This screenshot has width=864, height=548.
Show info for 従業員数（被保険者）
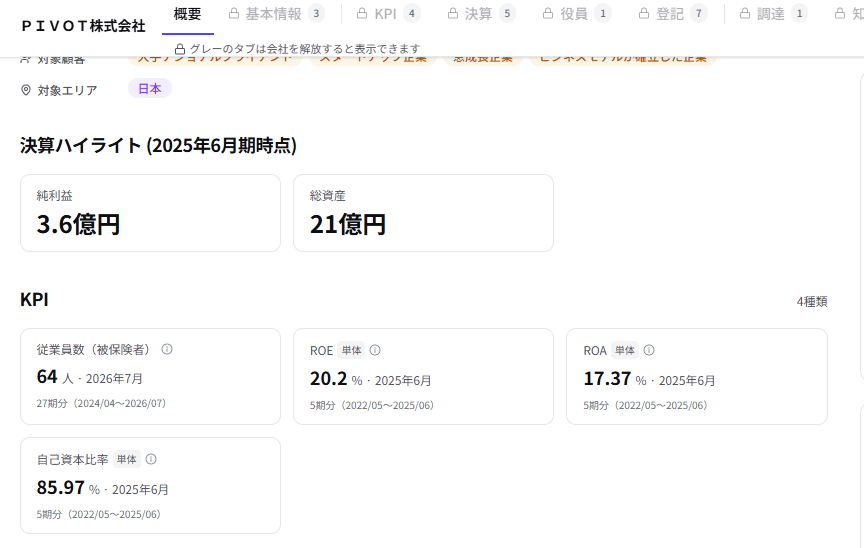pyautogui.click(x=167, y=349)
